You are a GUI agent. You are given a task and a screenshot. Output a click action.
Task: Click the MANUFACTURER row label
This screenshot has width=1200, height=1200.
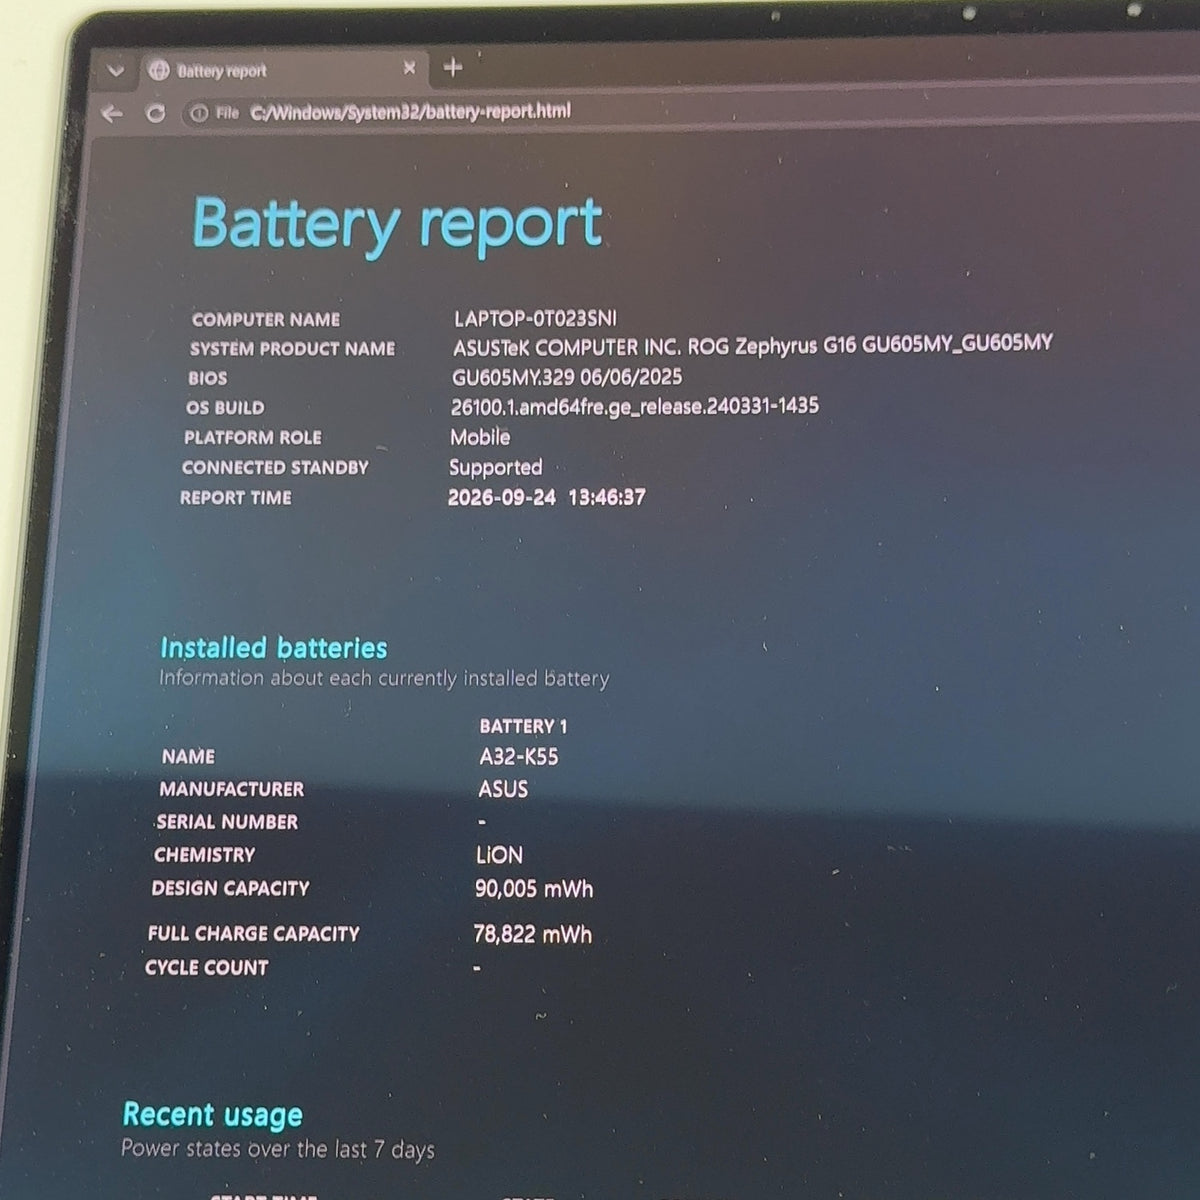click(231, 789)
